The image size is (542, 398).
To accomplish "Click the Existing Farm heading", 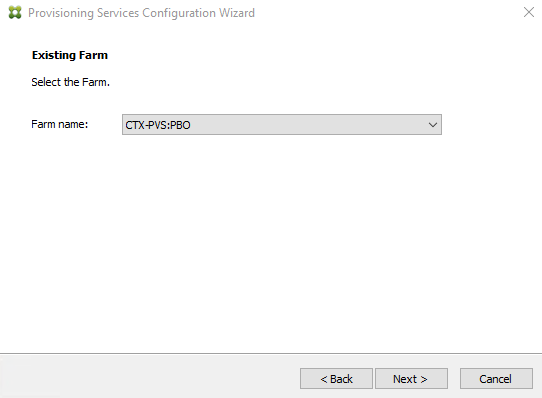I will pos(70,55).
